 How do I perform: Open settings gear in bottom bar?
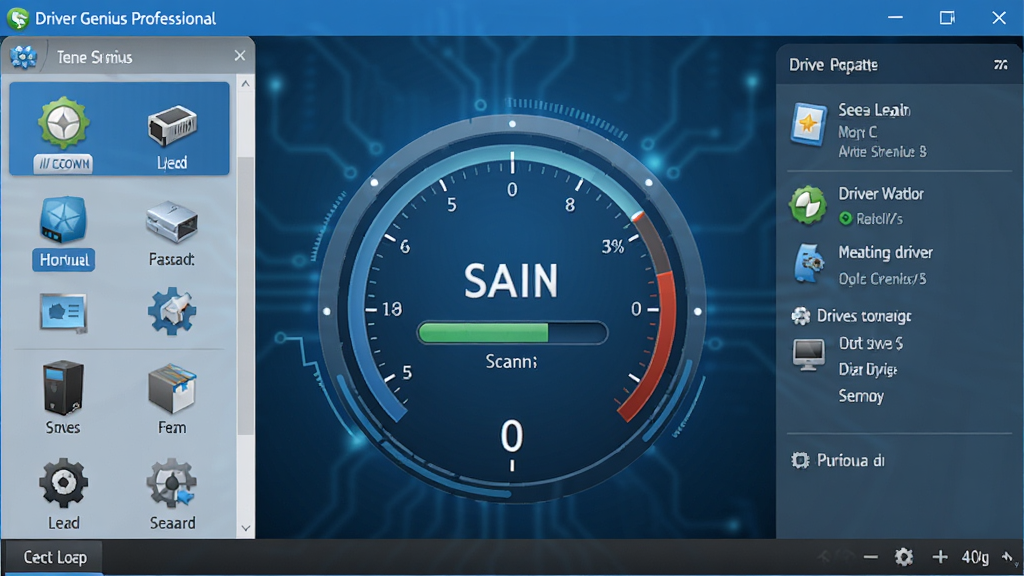(904, 557)
